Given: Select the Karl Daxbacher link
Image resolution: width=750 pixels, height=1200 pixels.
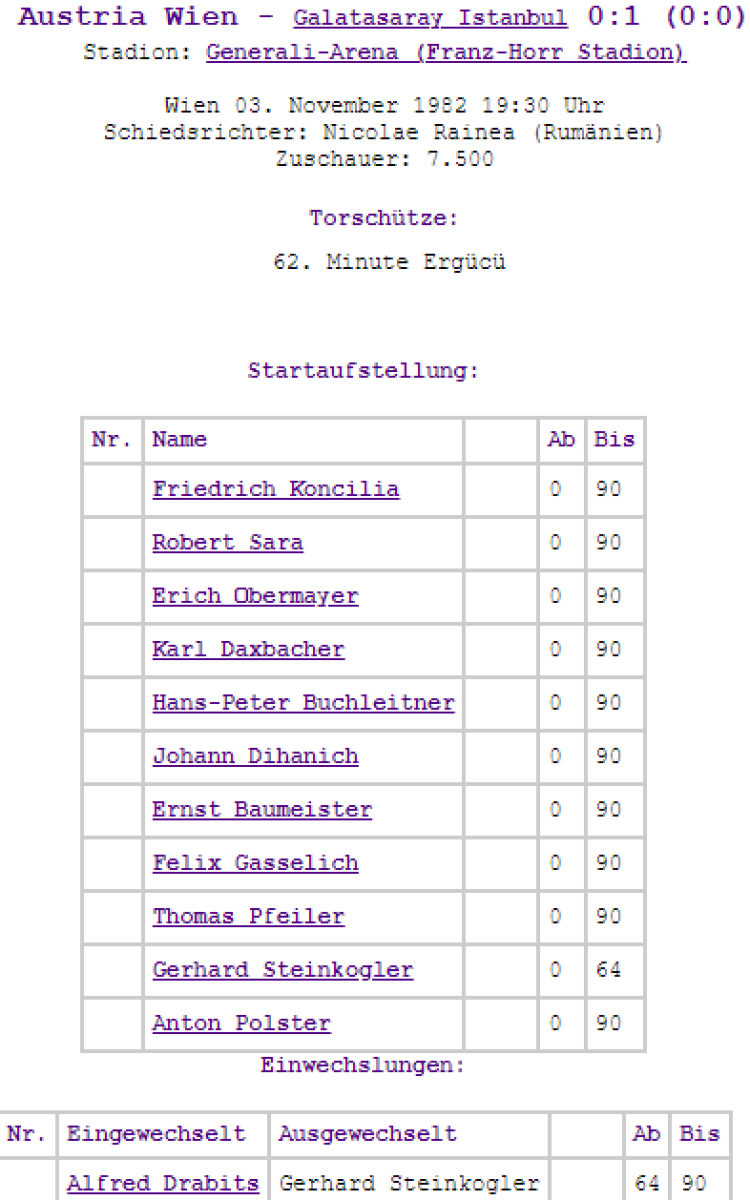Looking at the screenshot, I should point(248,649).
